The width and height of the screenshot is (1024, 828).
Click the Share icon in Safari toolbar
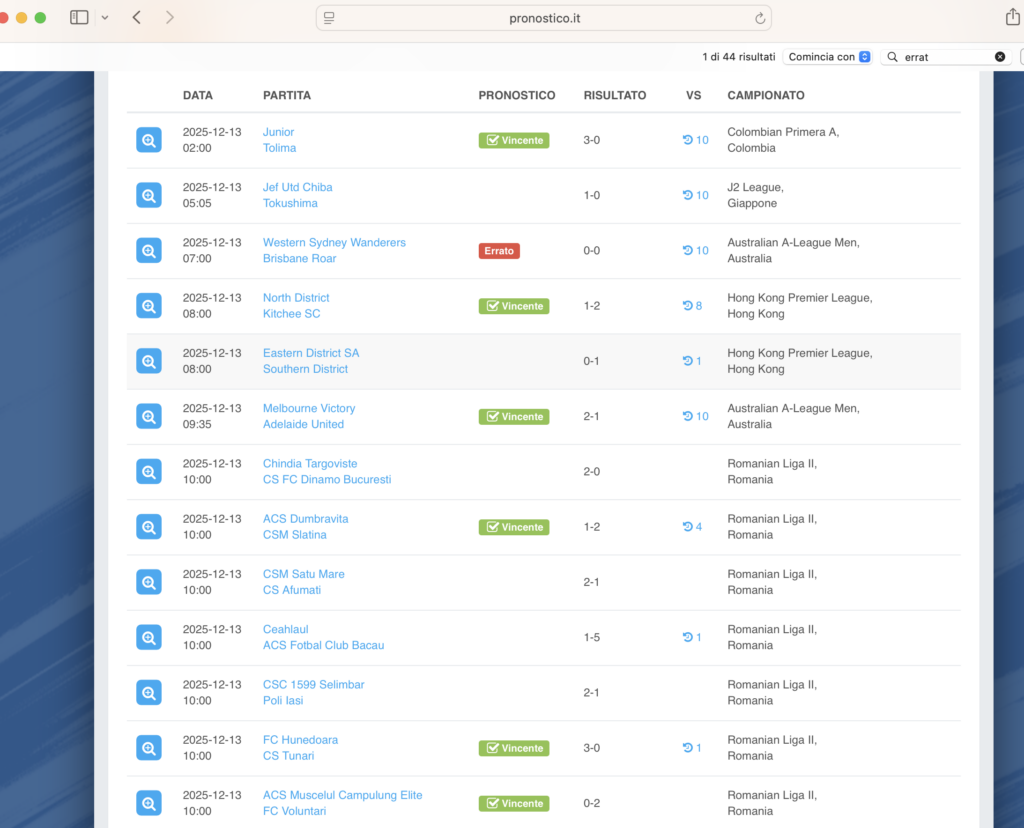(x=1012, y=18)
